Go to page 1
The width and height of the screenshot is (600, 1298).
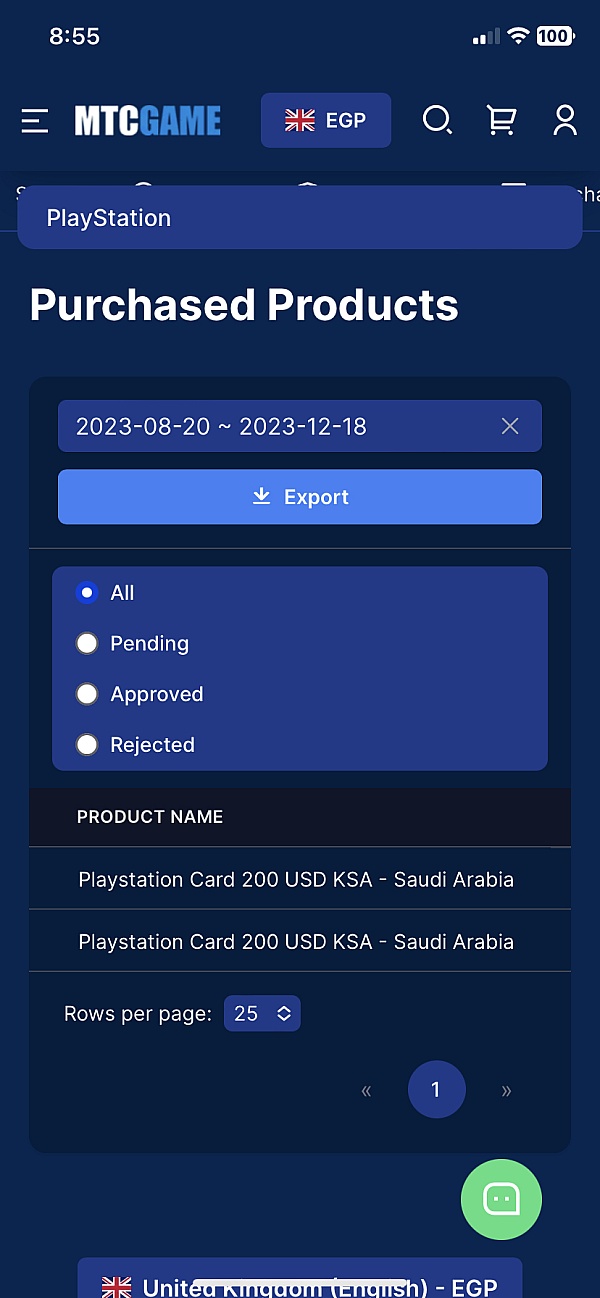tap(436, 1090)
